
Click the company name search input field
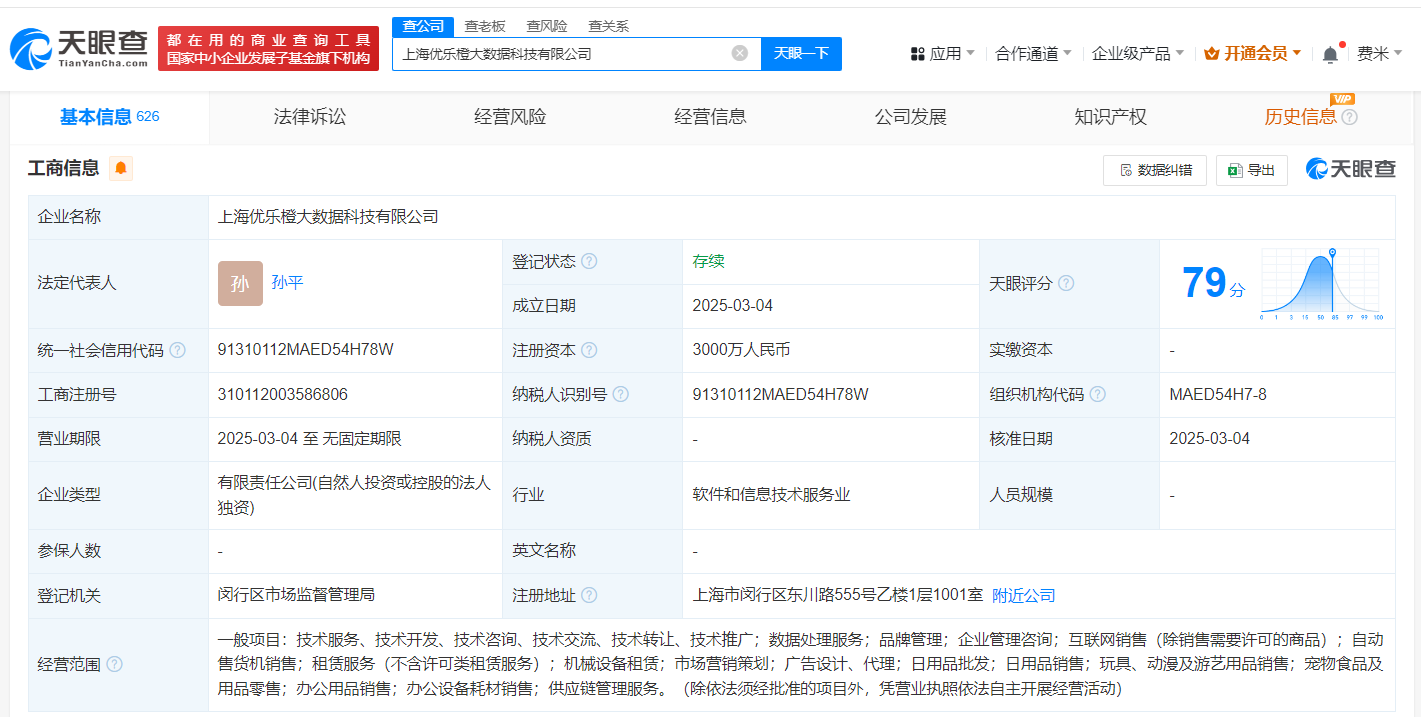pyautogui.click(x=560, y=54)
